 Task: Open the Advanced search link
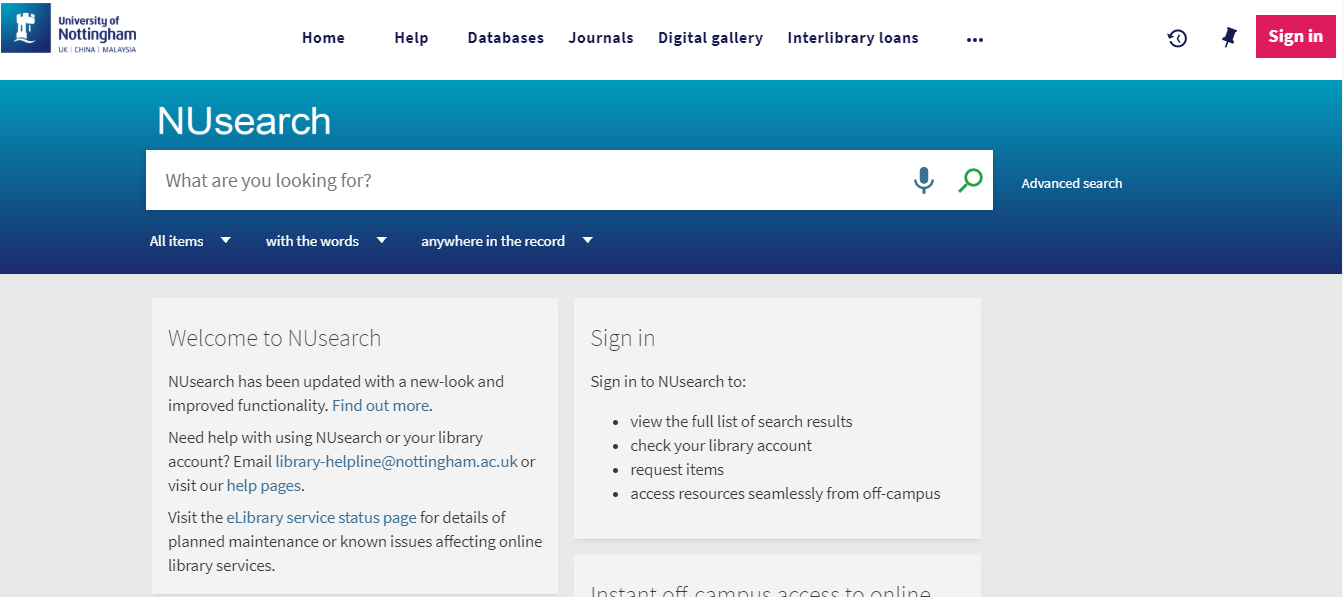point(1071,184)
